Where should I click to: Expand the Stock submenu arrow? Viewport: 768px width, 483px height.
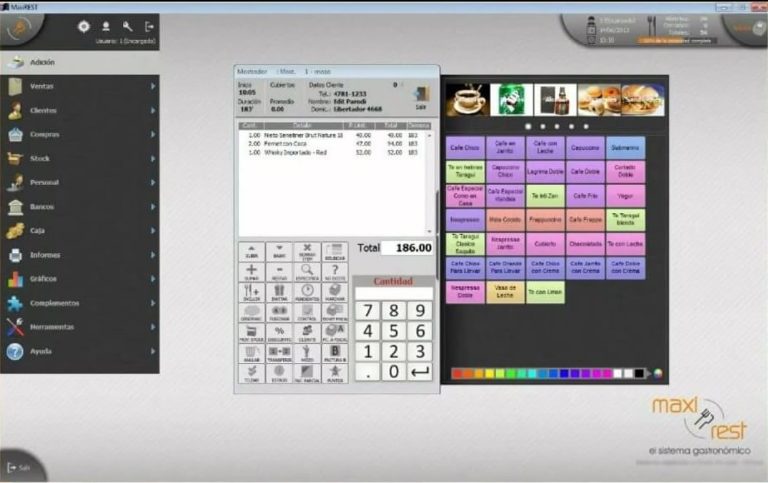tap(153, 158)
